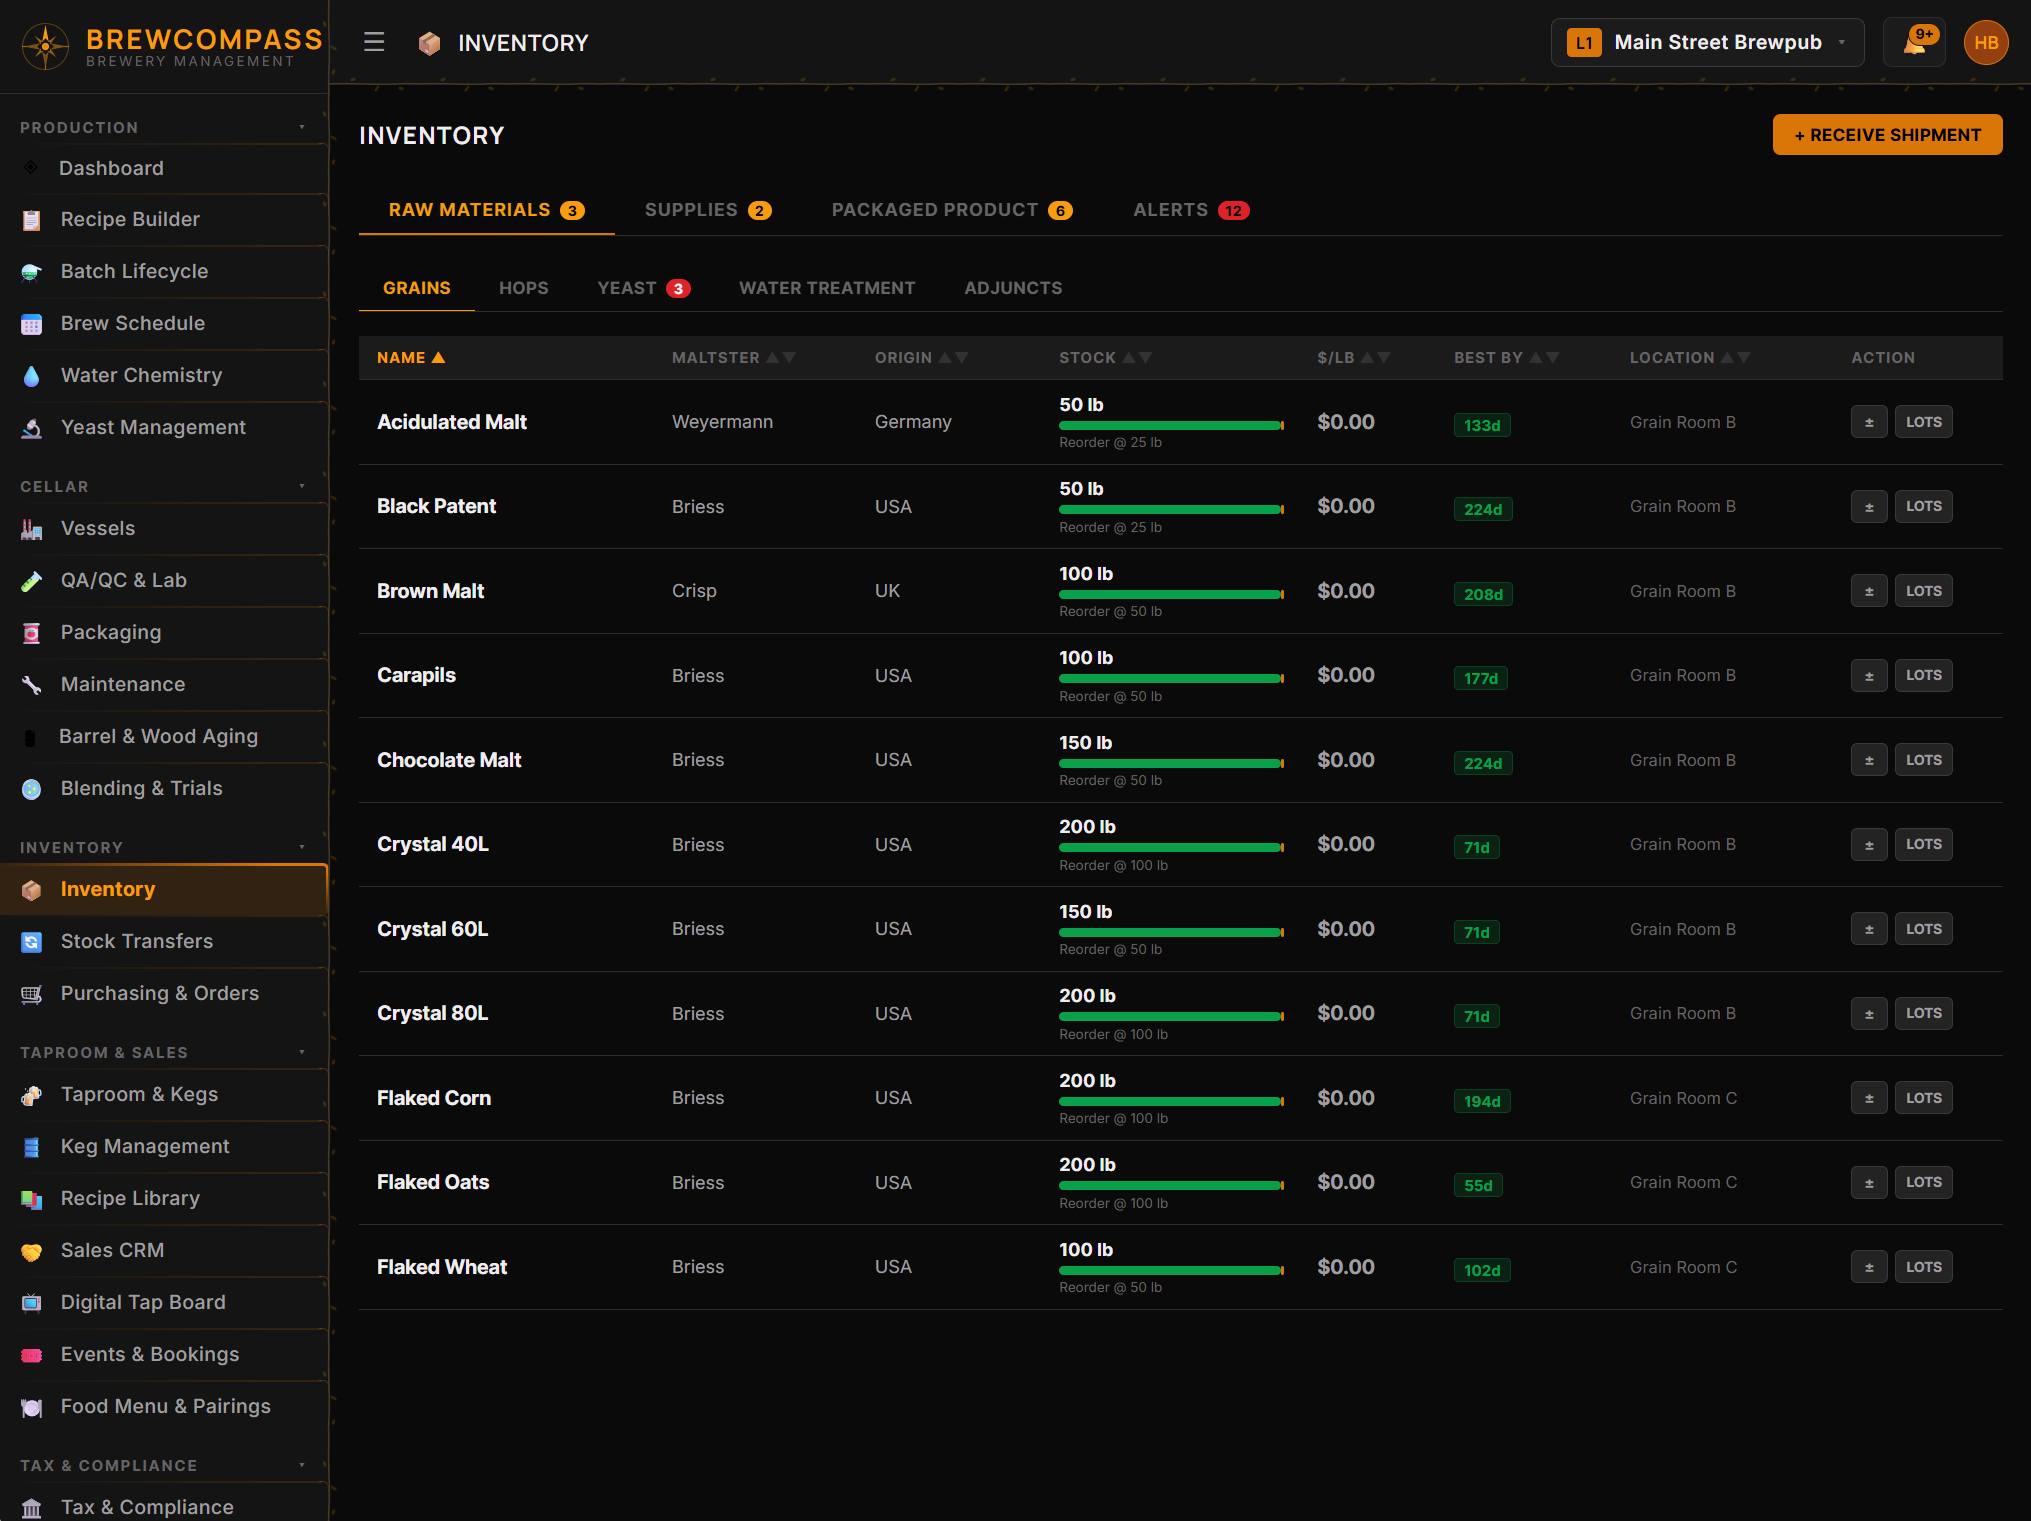Screen dimensions: 2031x1521
Task: Click the Crystal 80L item name
Action: pyautogui.click(x=432, y=1013)
